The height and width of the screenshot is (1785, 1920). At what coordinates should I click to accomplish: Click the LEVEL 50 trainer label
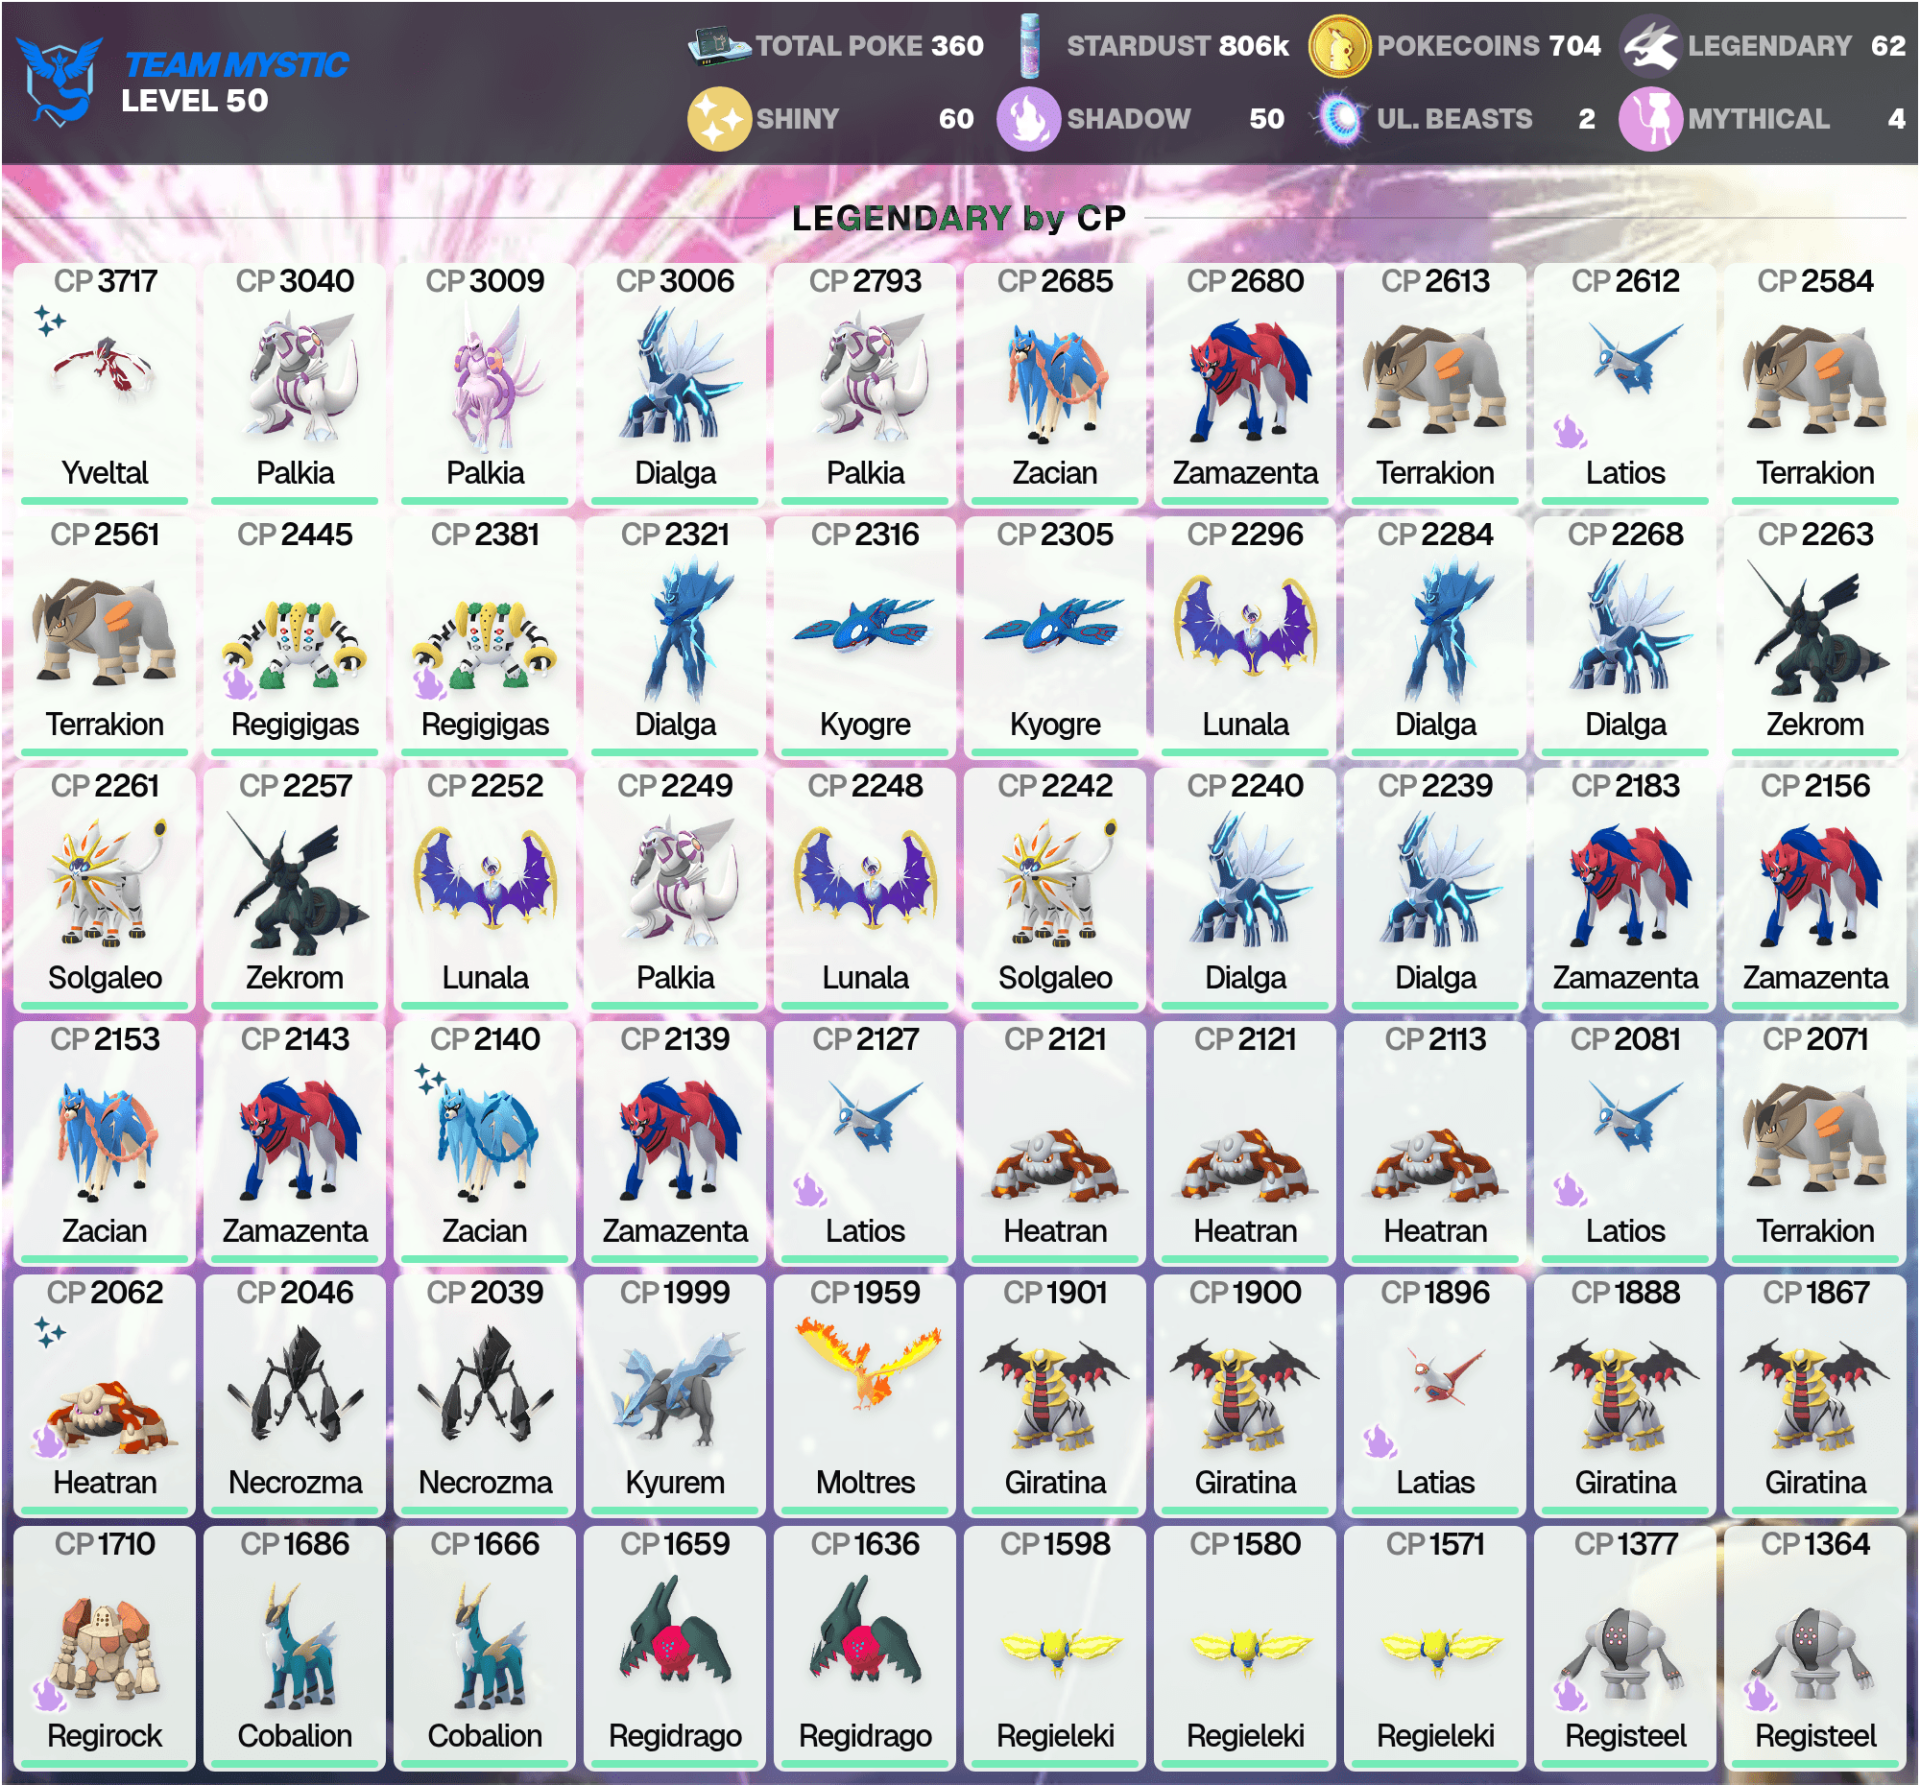pos(195,101)
